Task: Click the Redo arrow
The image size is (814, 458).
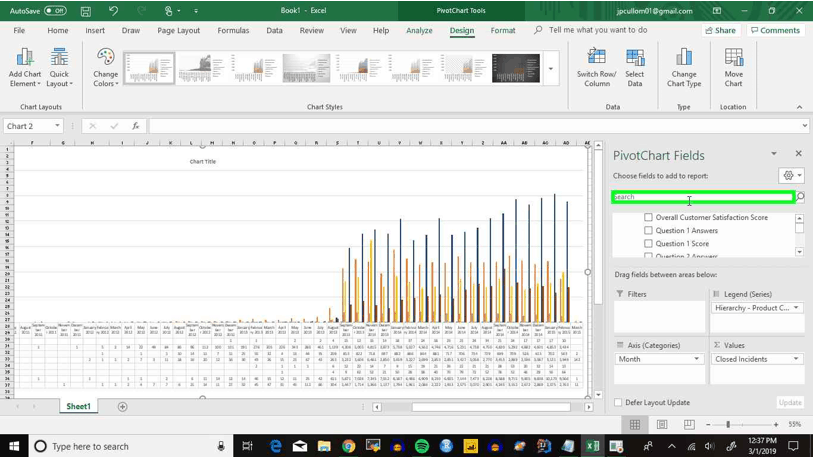Action: click(x=141, y=11)
